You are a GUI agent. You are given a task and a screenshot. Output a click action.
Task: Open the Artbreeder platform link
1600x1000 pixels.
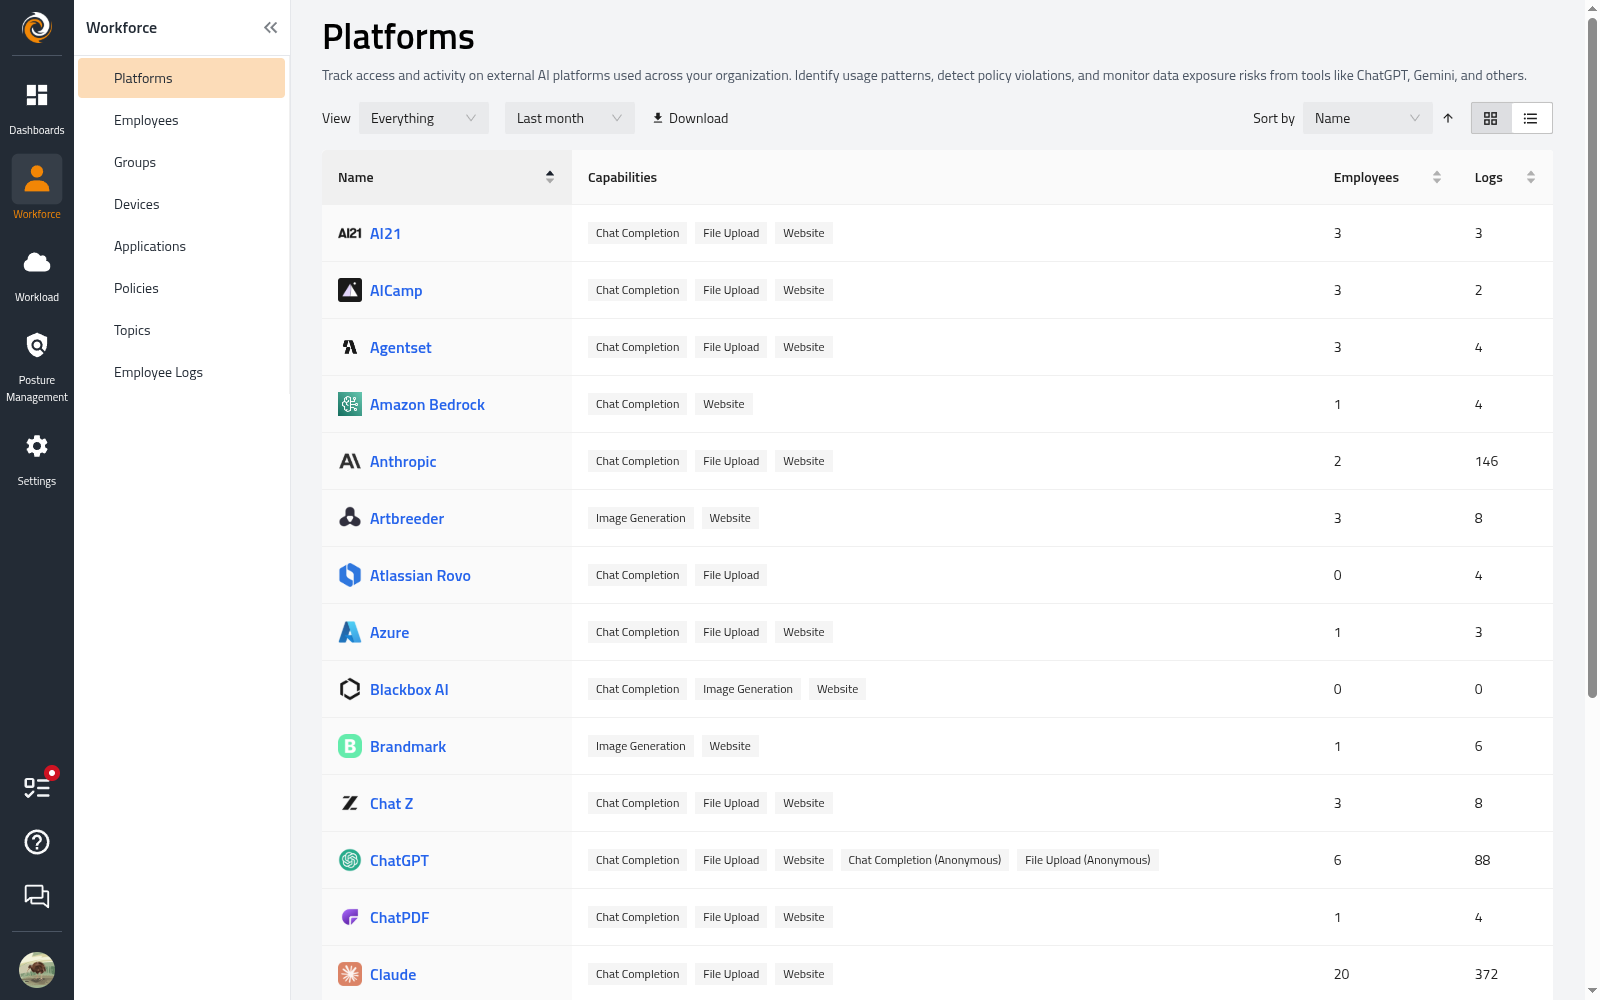(407, 518)
